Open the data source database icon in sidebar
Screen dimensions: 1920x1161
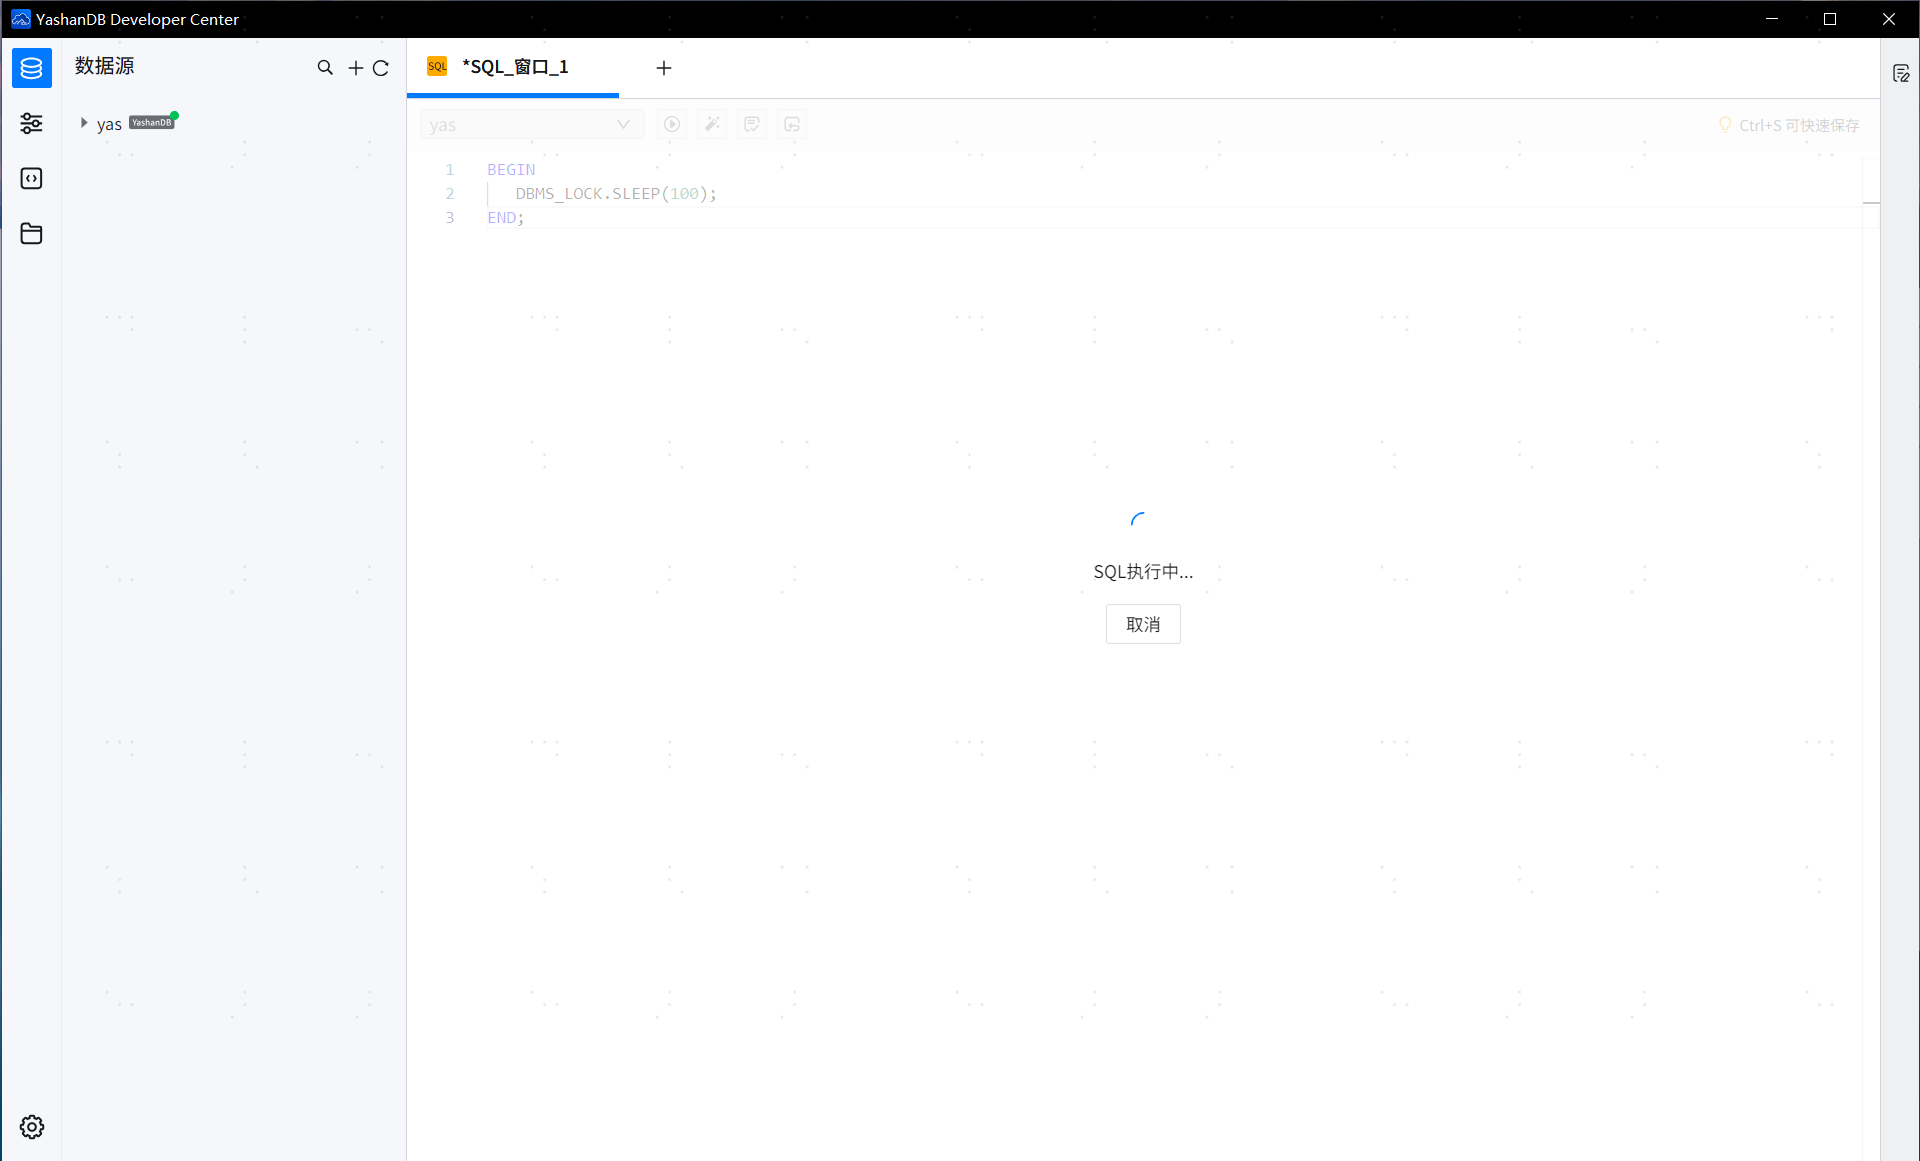point(31,68)
